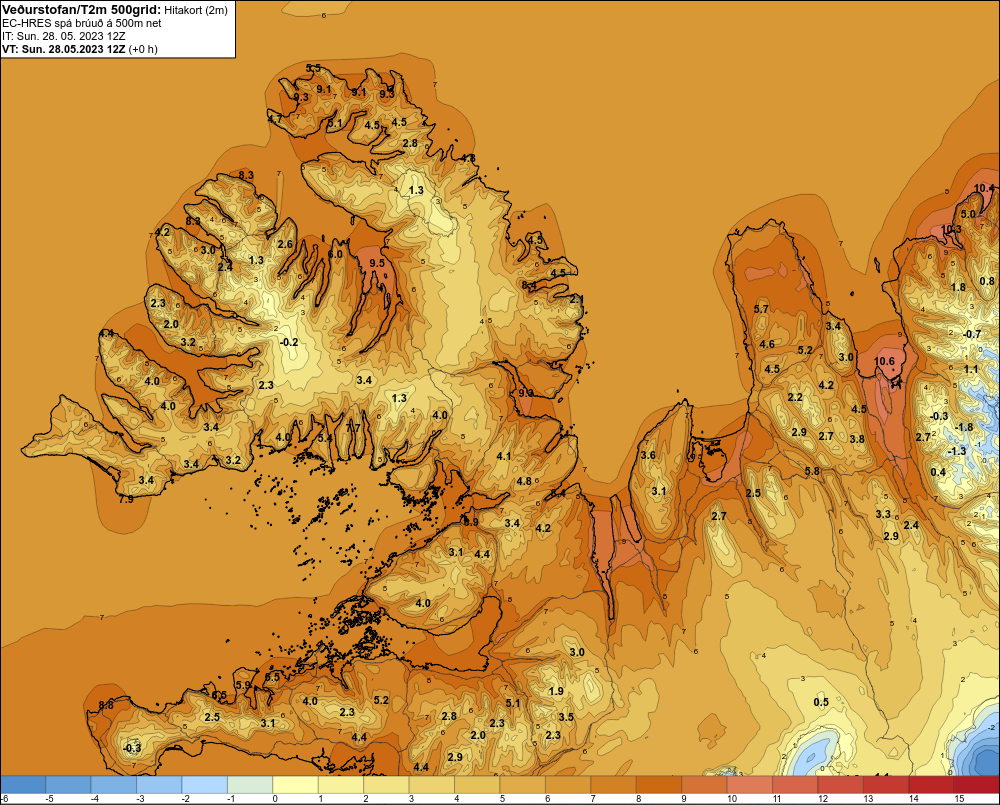1000x805 pixels.
Task: Click 'EC-HRES spá brúuð á 500m net' text
Action: tap(82, 23)
